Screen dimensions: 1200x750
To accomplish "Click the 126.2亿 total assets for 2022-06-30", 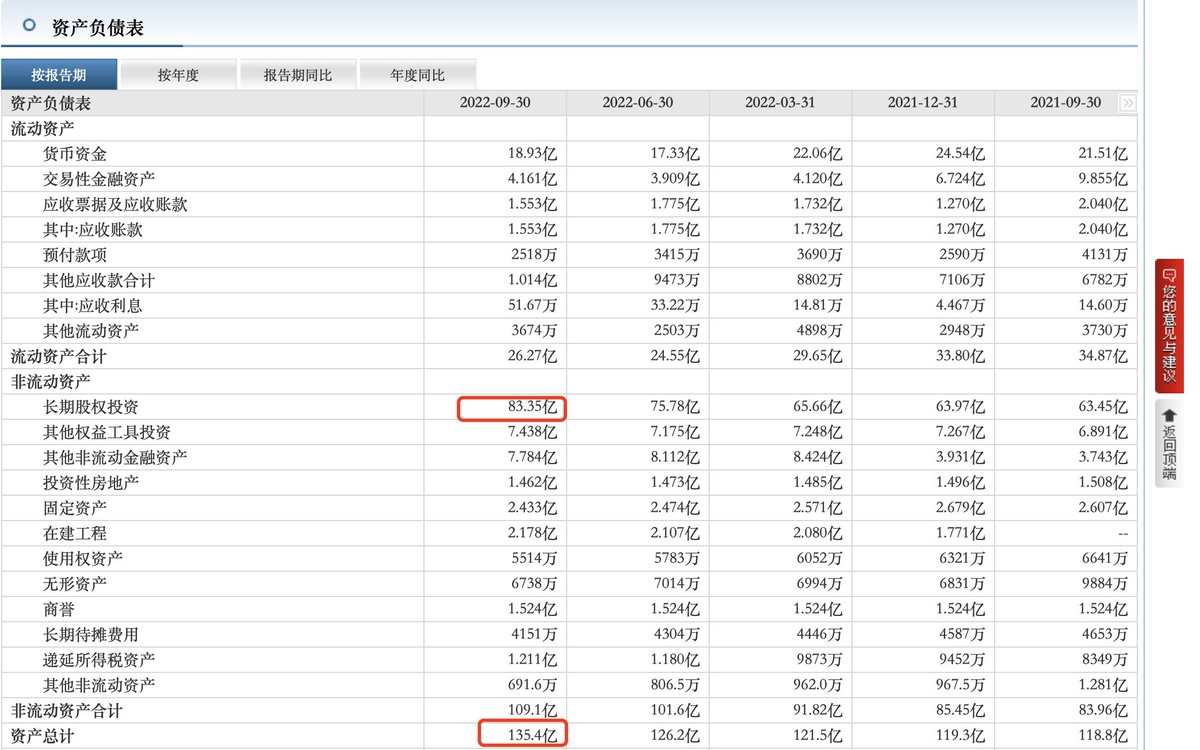I will tap(675, 736).
